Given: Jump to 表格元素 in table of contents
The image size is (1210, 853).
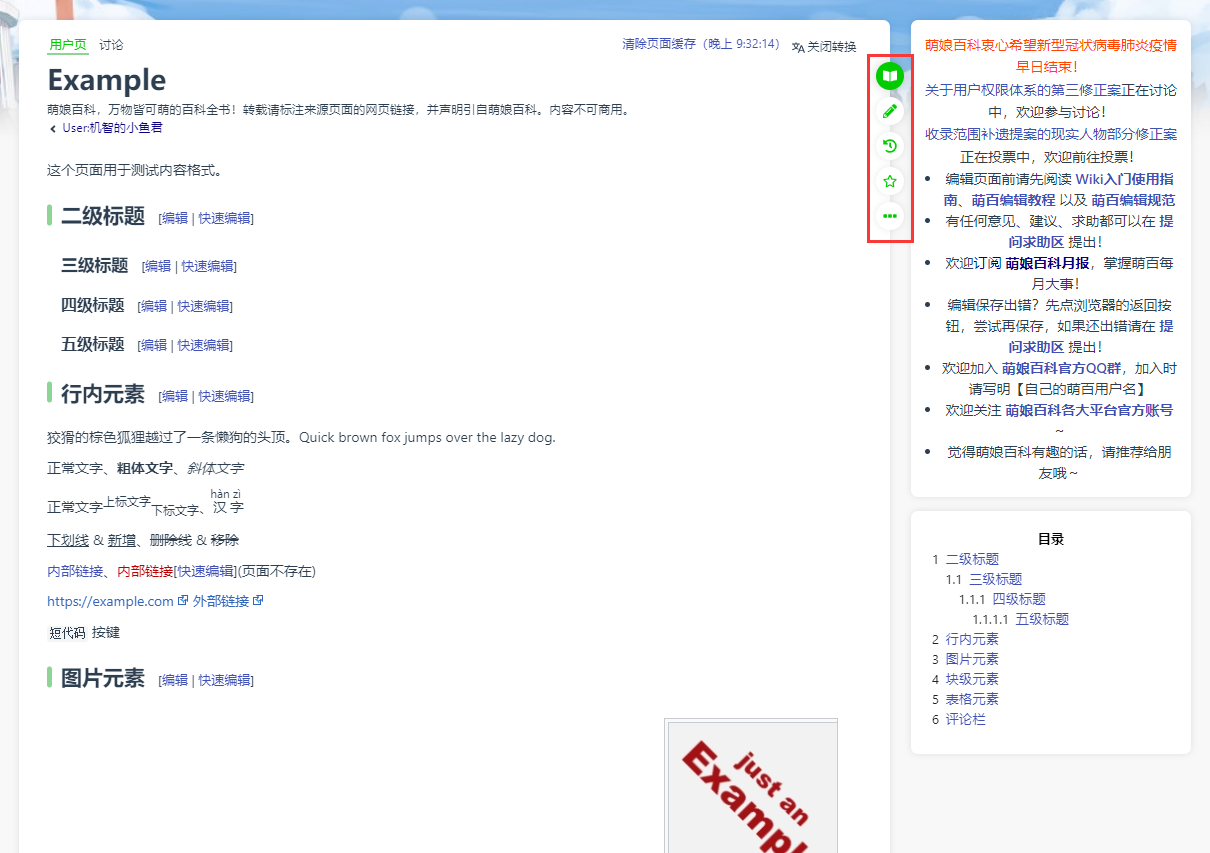Looking at the screenshot, I should tap(972, 699).
